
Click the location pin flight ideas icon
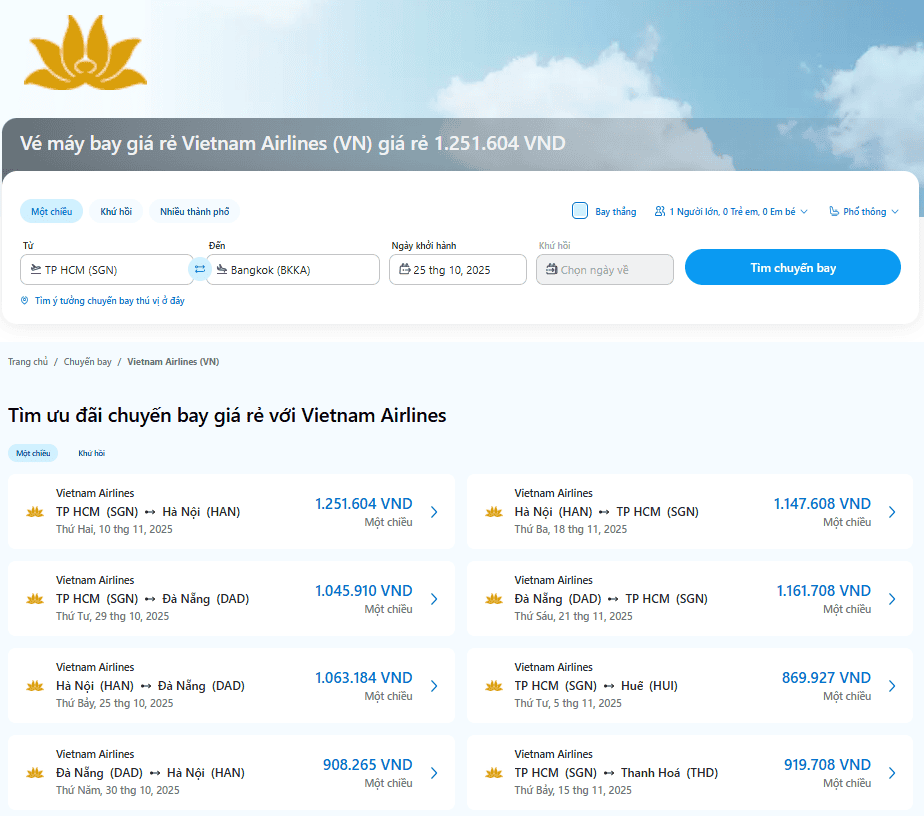pyautogui.click(x=25, y=301)
